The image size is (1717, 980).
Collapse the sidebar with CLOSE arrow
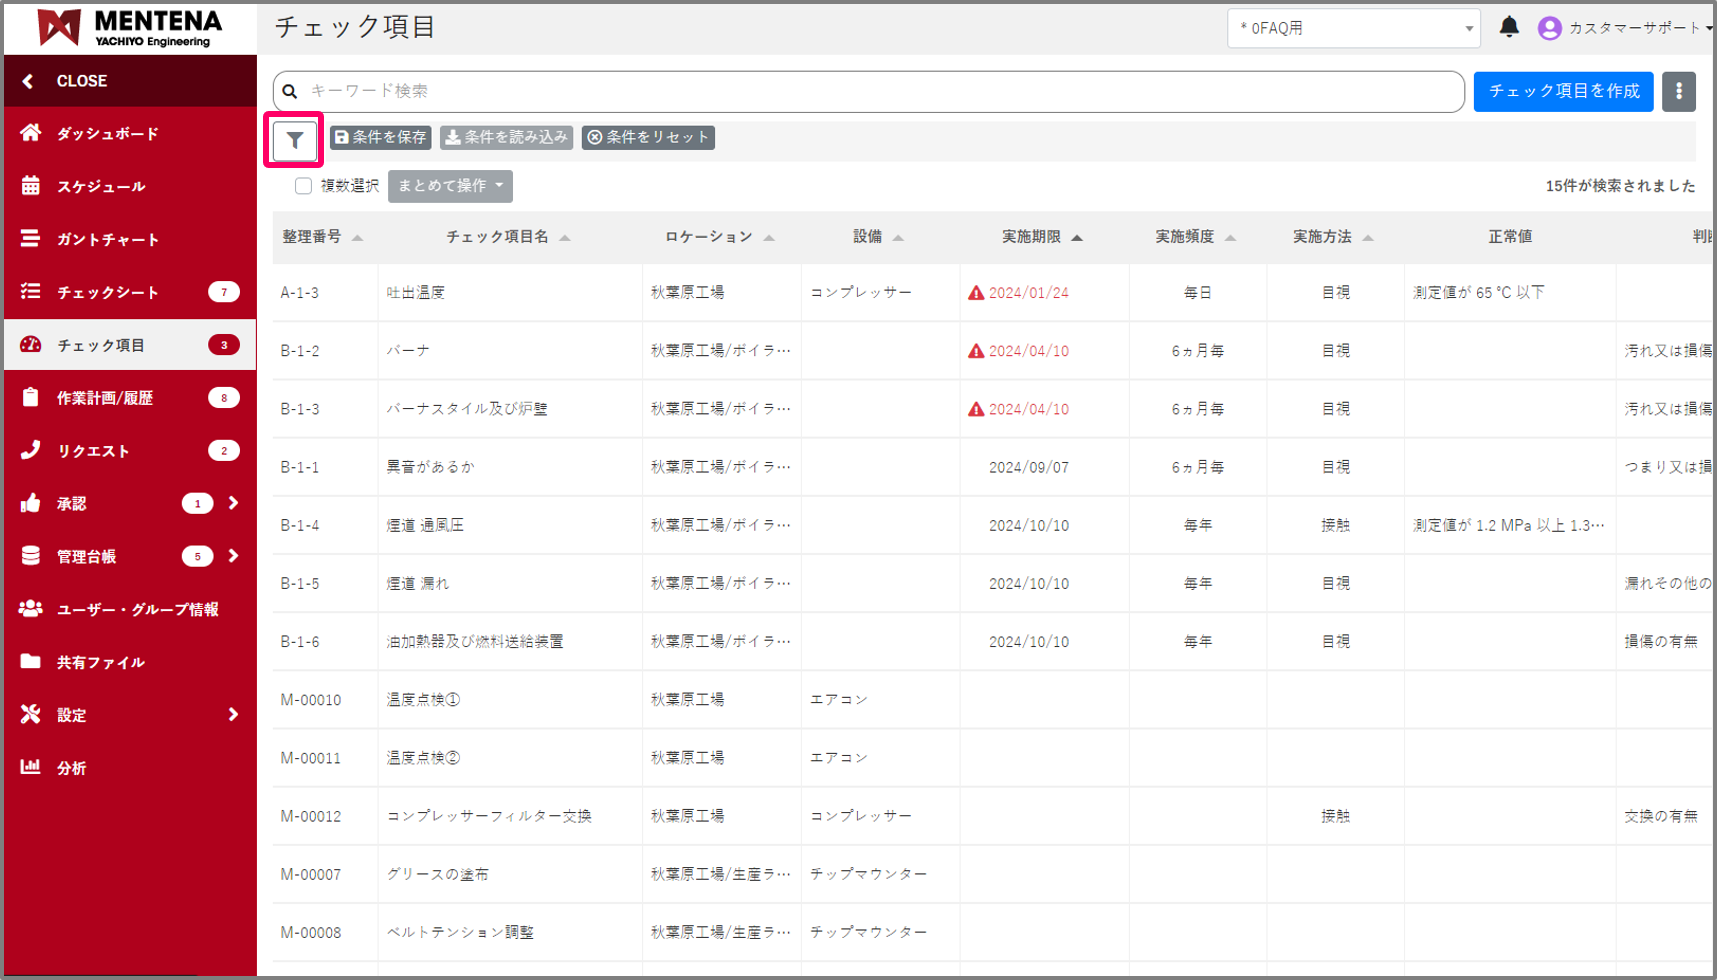coord(29,81)
